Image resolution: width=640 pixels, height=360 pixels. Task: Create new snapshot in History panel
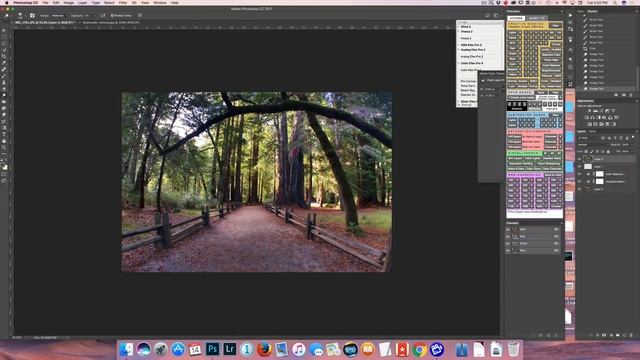(x=624, y=95)
